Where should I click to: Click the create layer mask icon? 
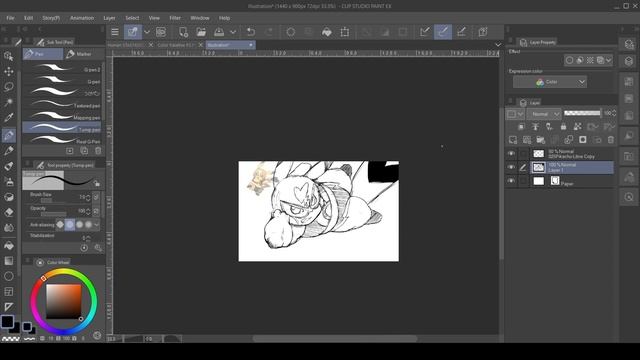click(x=583, y=140)
